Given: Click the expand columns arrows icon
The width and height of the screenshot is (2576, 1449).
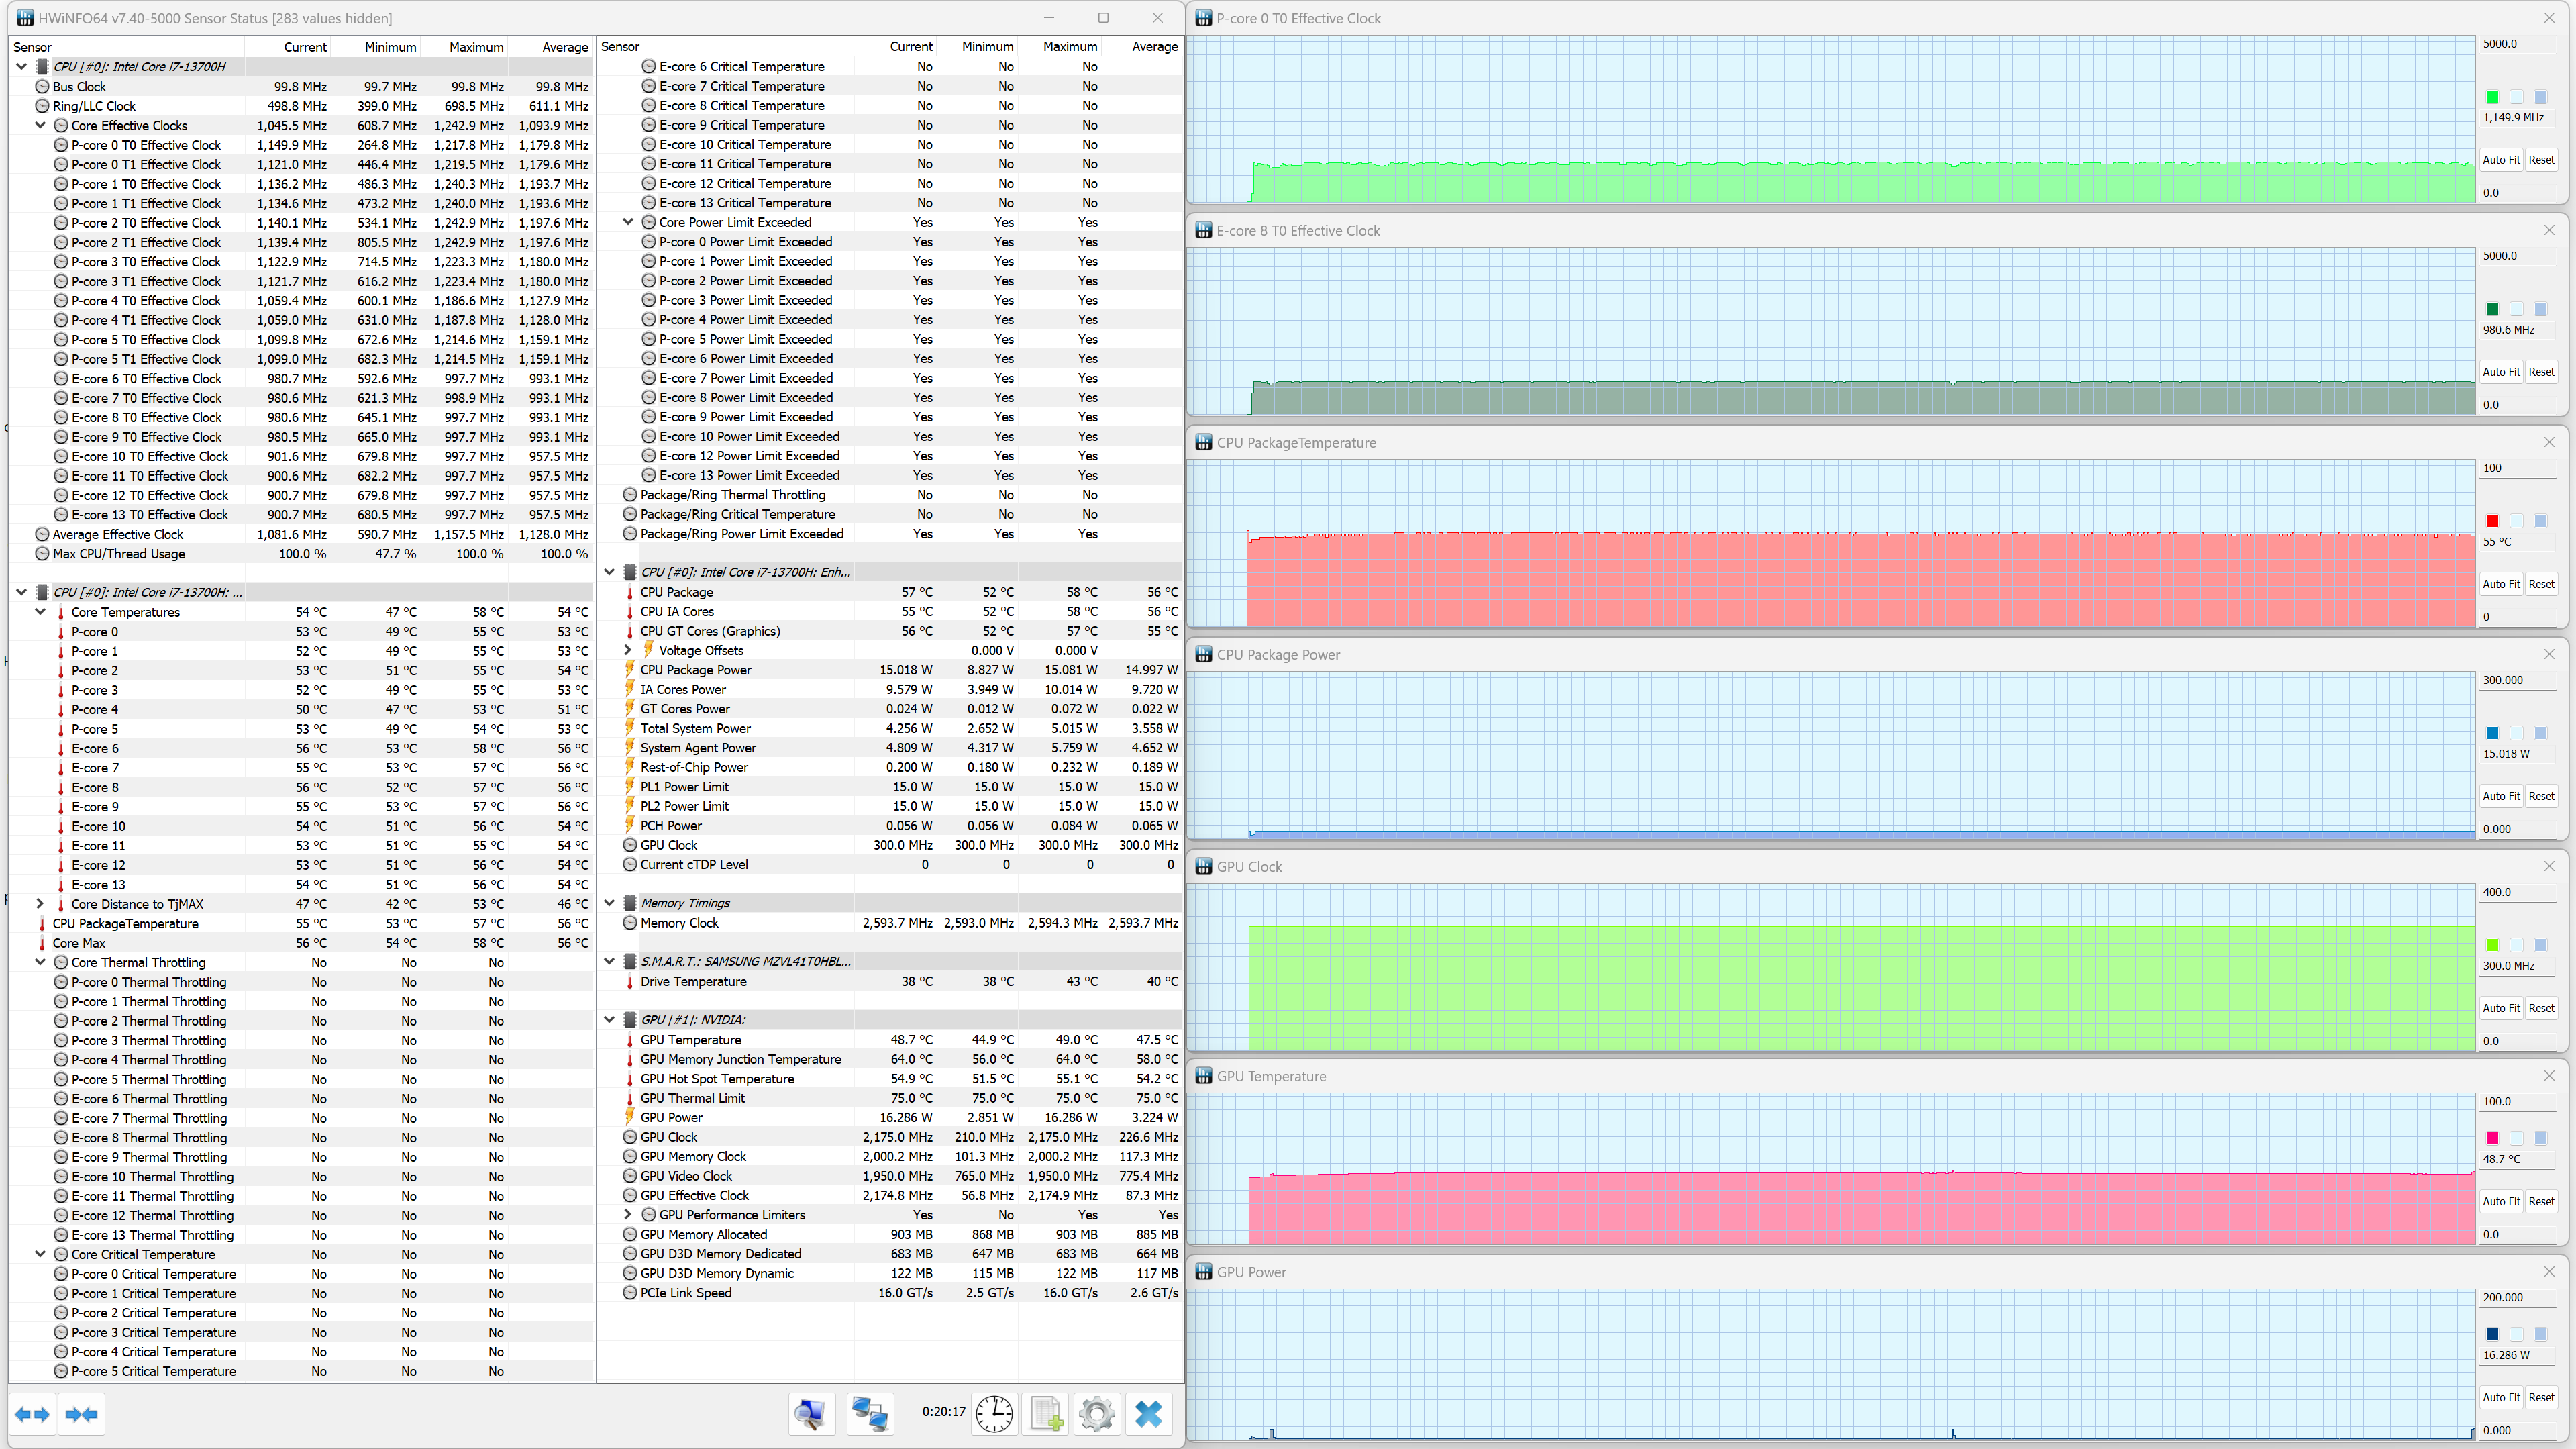Looking at the screenshot, I should click(x=33, y=1413).
